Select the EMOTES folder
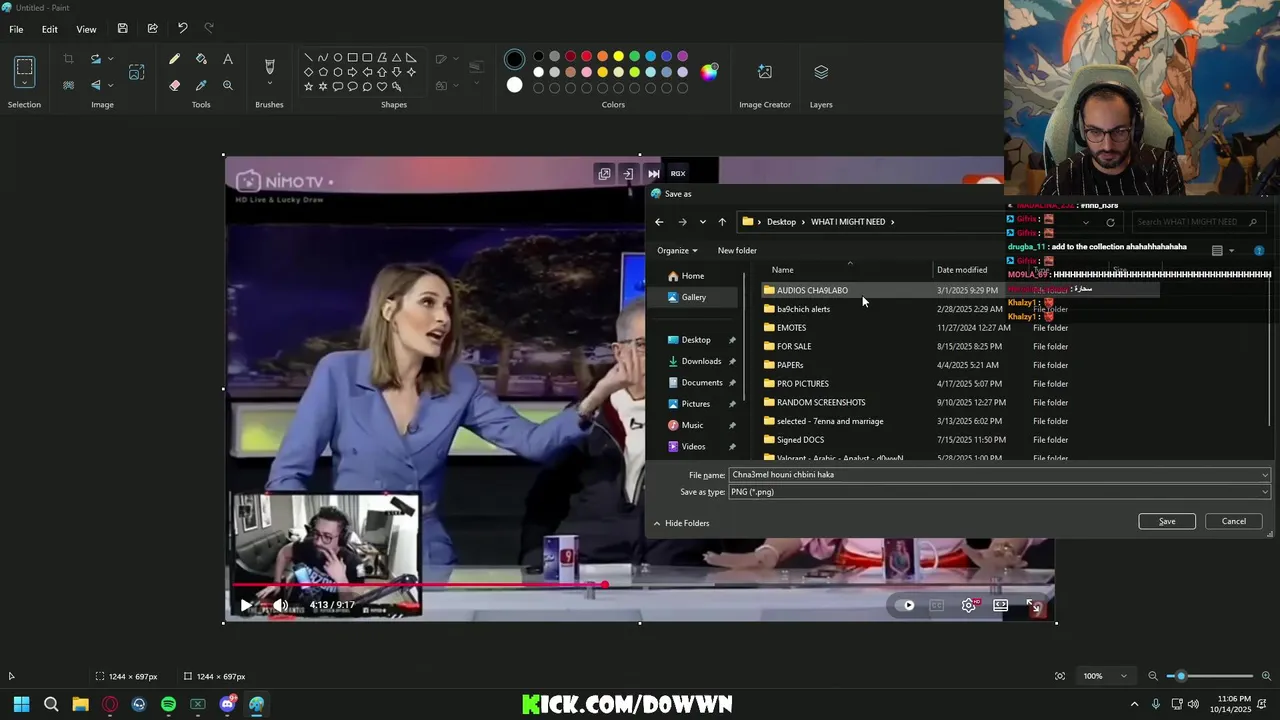Viewport: 1280px width, 720px height. coord(791,328)
